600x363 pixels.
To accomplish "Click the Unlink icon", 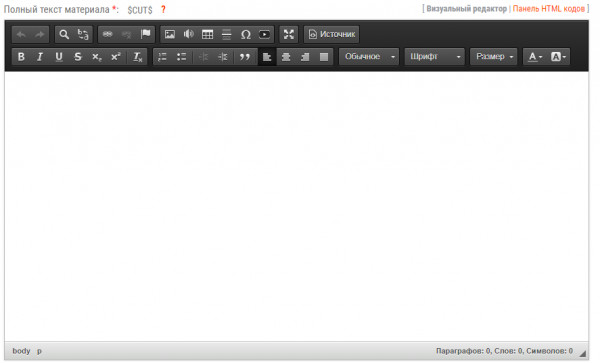I will pyautogui.click(x=127, y=34).
